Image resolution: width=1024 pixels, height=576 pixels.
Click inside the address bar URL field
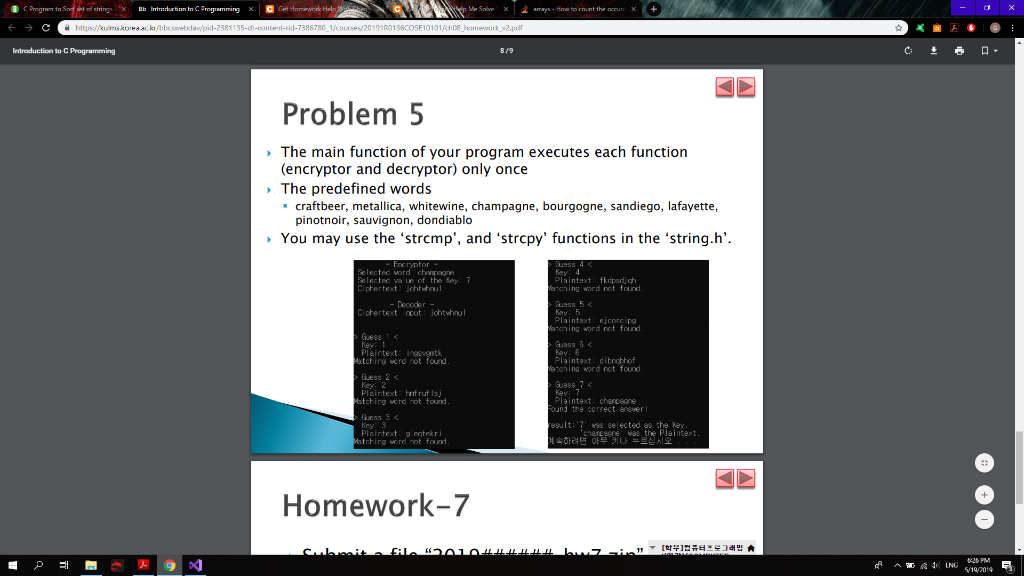click(400, 28)
